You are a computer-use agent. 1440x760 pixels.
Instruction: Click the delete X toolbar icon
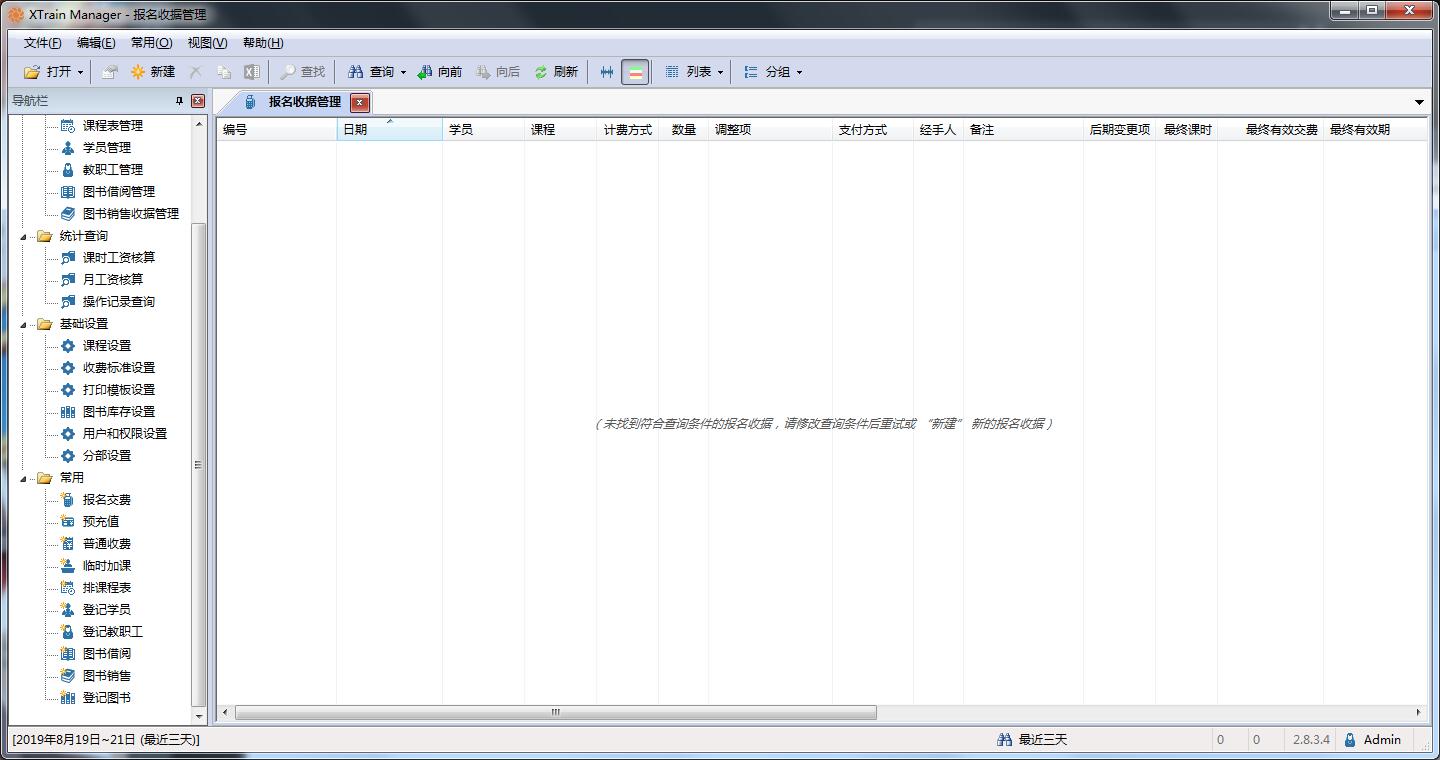point(196,72)
